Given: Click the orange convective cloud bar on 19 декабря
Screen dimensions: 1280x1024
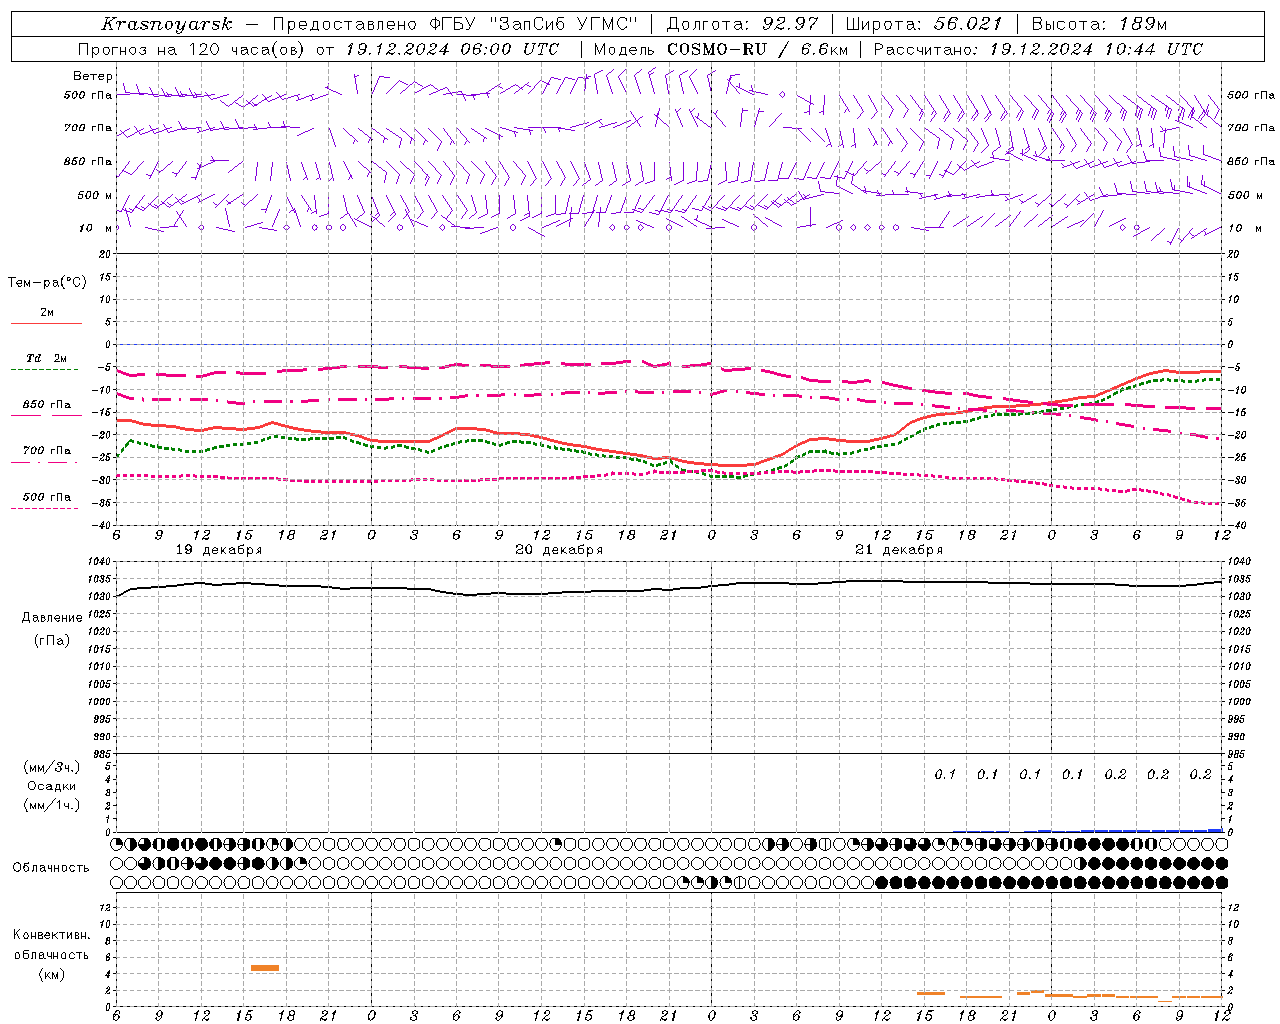Looking at the screenshot, I should coord(265,968).
